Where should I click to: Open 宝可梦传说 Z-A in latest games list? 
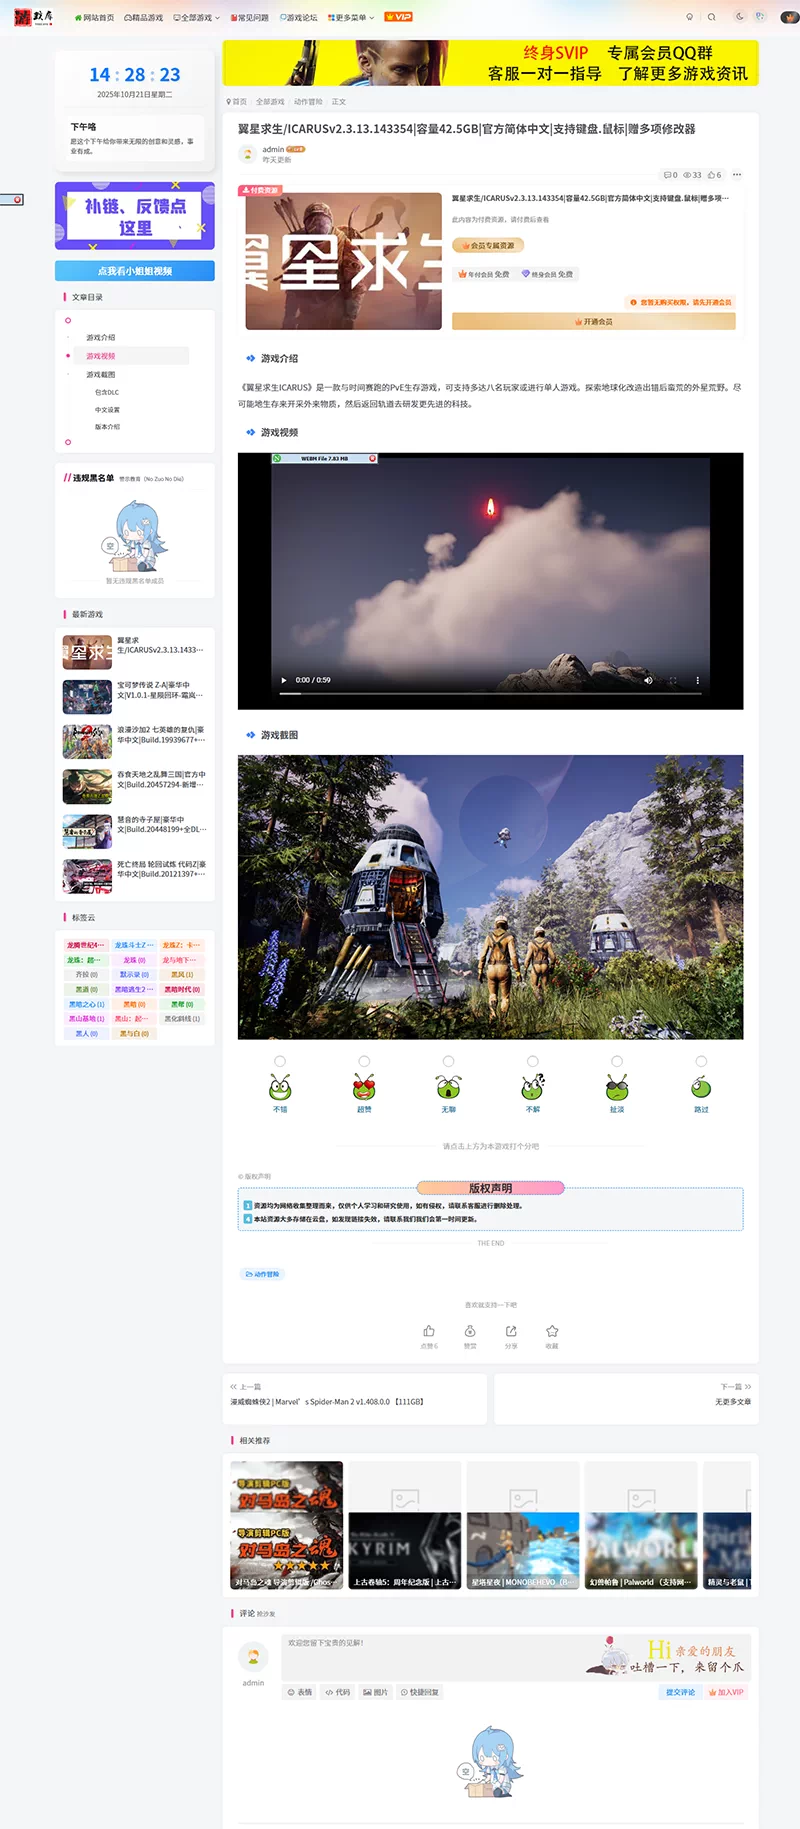tap(135, 696)
